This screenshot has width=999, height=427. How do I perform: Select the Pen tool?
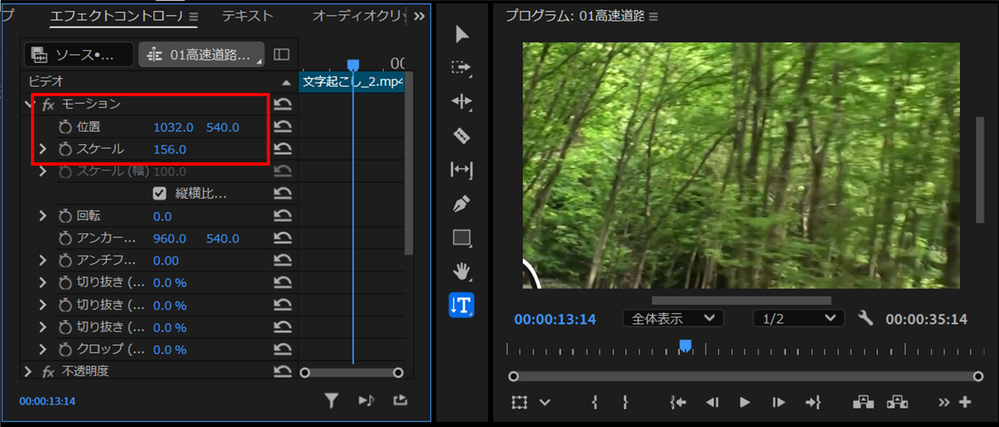pos(461,204)
